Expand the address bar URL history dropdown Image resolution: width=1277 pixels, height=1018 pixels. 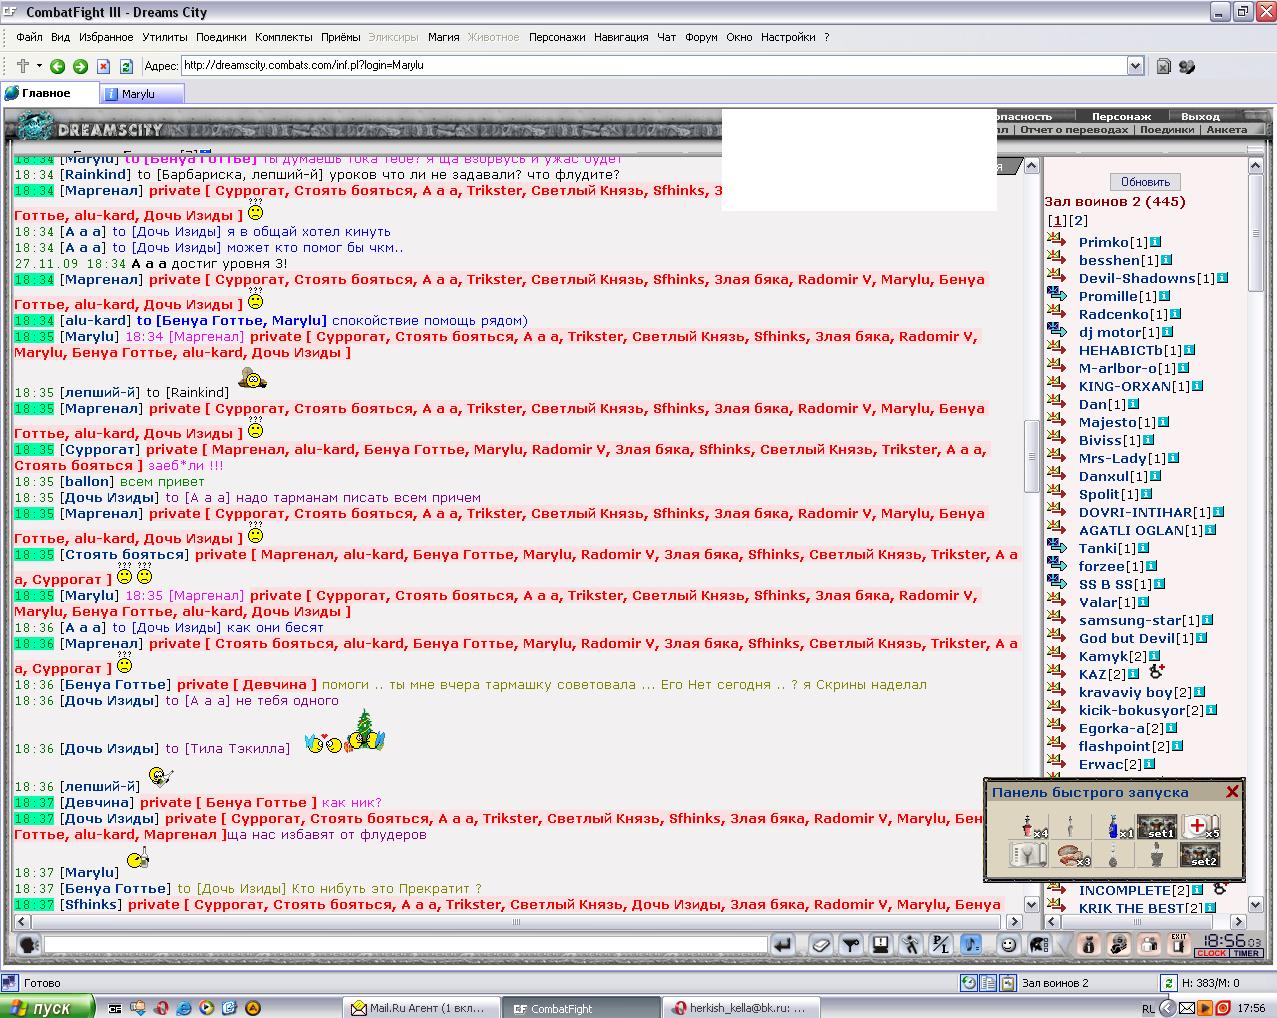pos(1135,66)
